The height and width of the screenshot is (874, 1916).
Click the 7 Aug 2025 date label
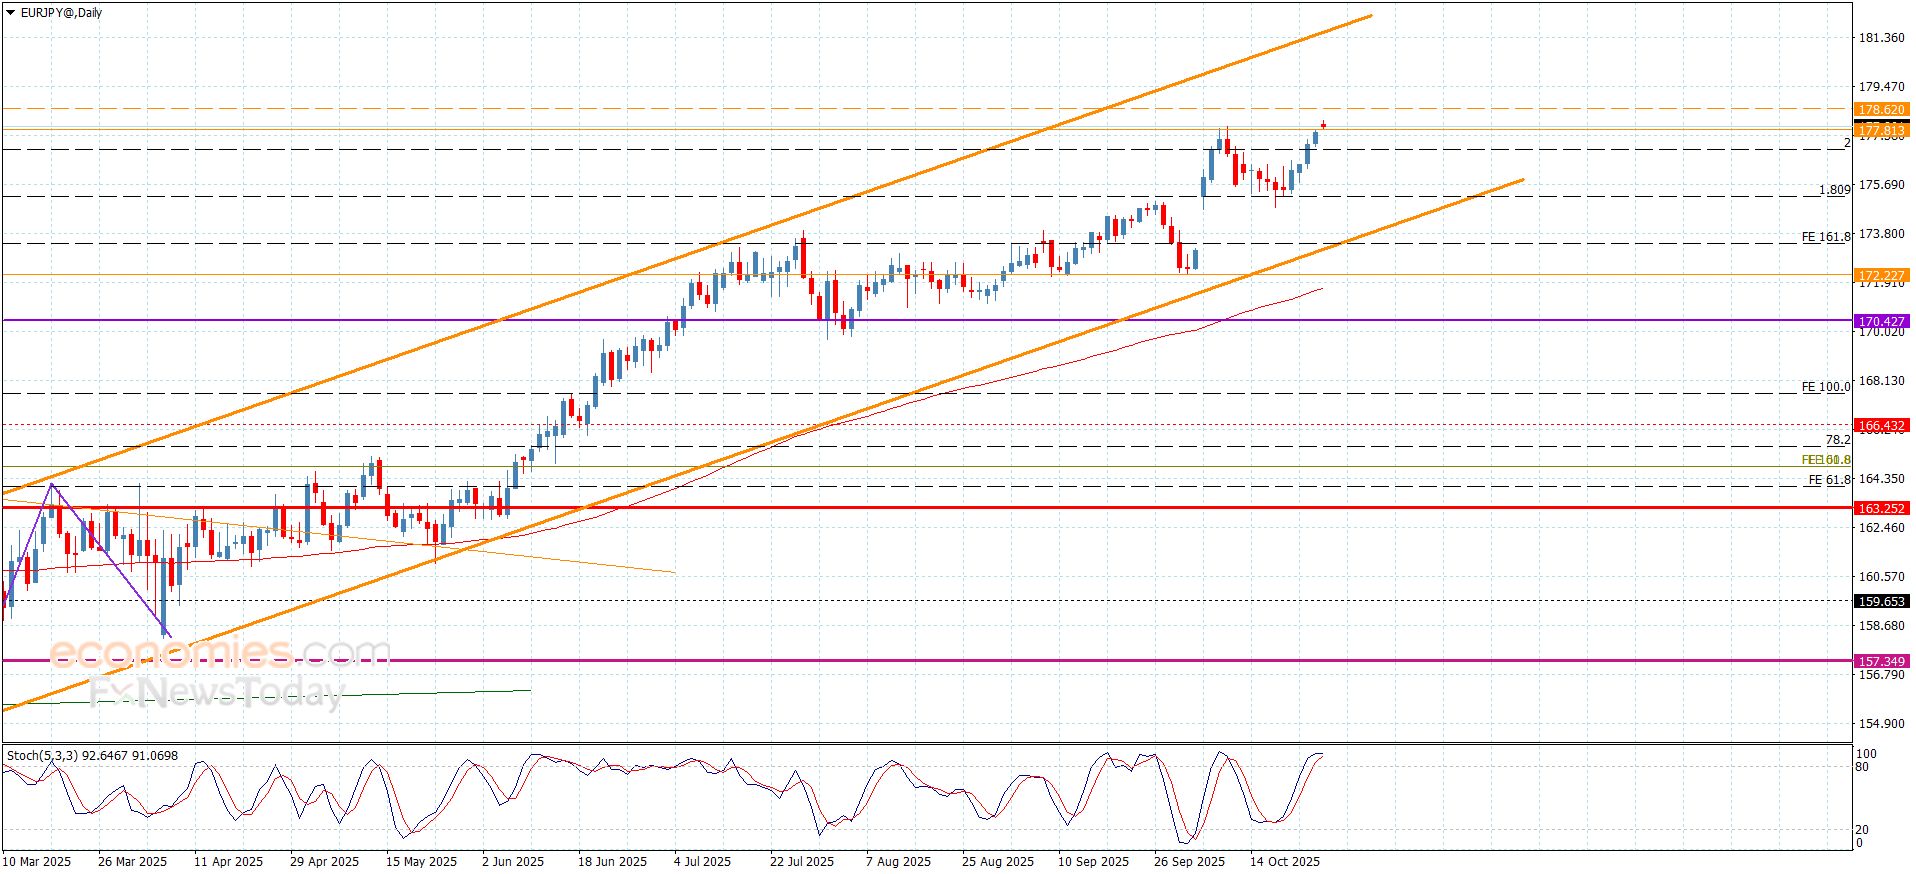click(898, 861)
